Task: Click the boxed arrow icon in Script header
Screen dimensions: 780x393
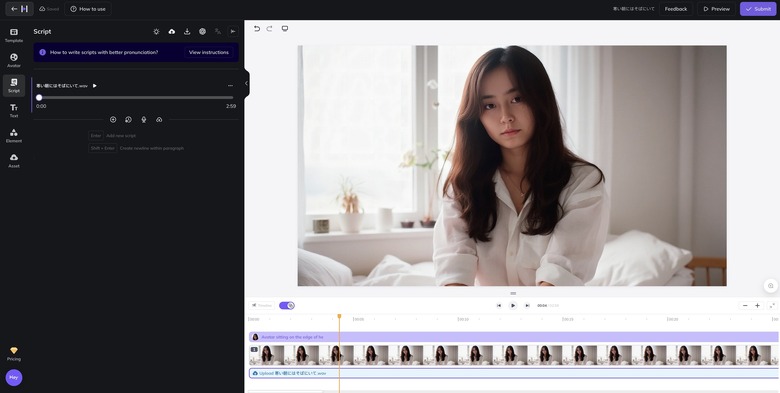Action: tap(233, 31)
